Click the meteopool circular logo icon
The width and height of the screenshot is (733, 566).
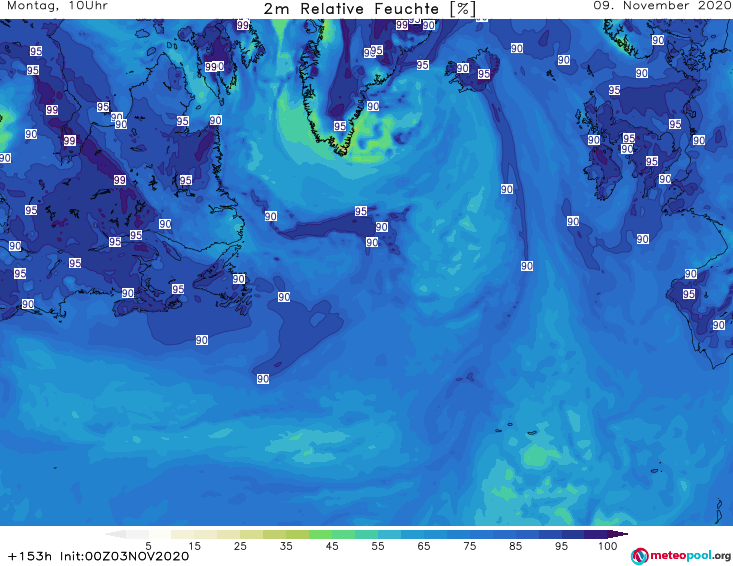click(640, 556)
